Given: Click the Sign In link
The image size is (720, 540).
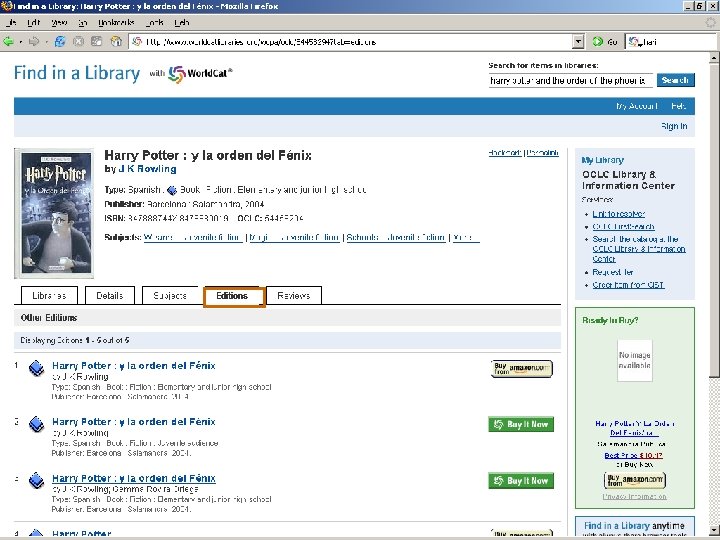Looking at the screenshot, I should pyautogui.click(x=674, y=126).
